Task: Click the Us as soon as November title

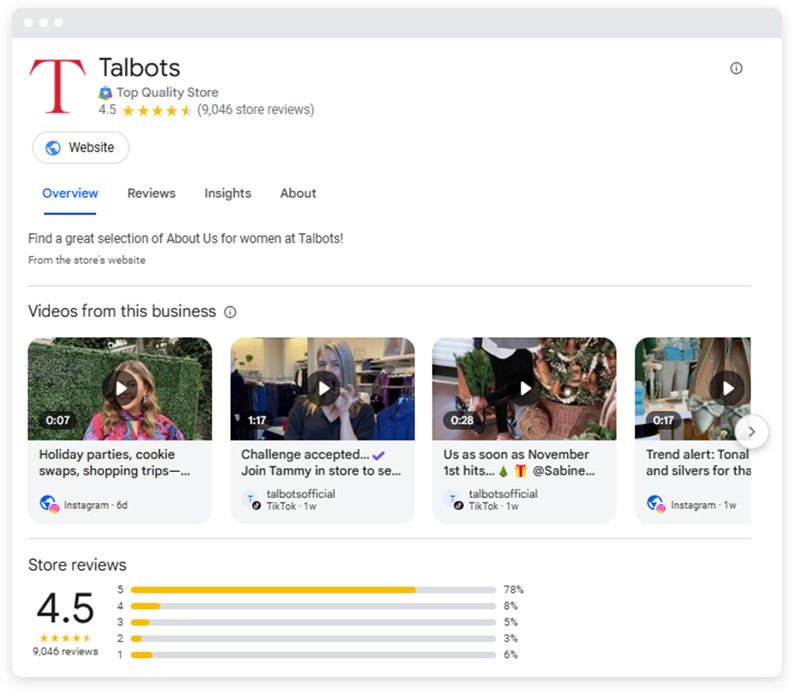Action: pyautogui.click(x=519, y=463)
